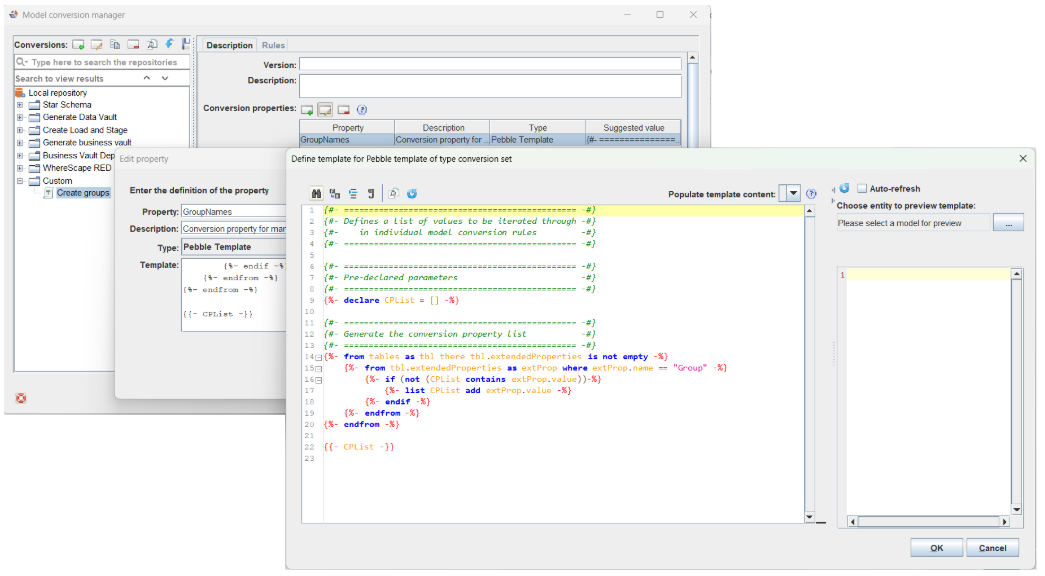Click the preview pane horizontal scrollbar
This screenshot has height=576, width=1045.
(x=928, y=521)
